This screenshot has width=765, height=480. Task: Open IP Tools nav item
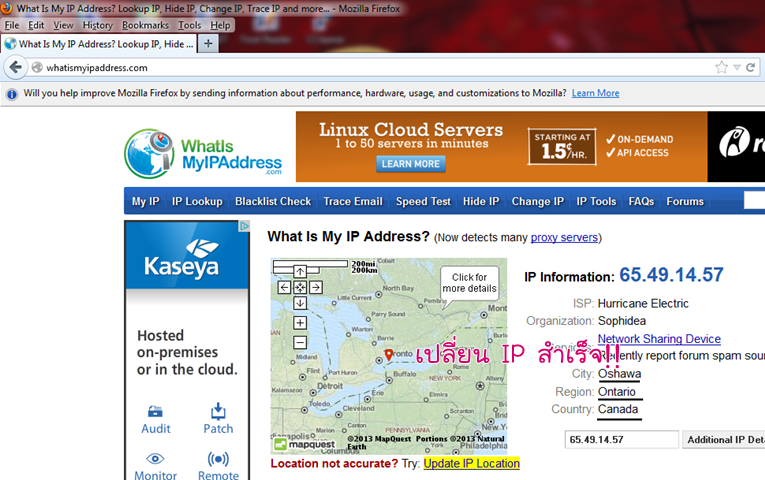[x=596, y=201]
